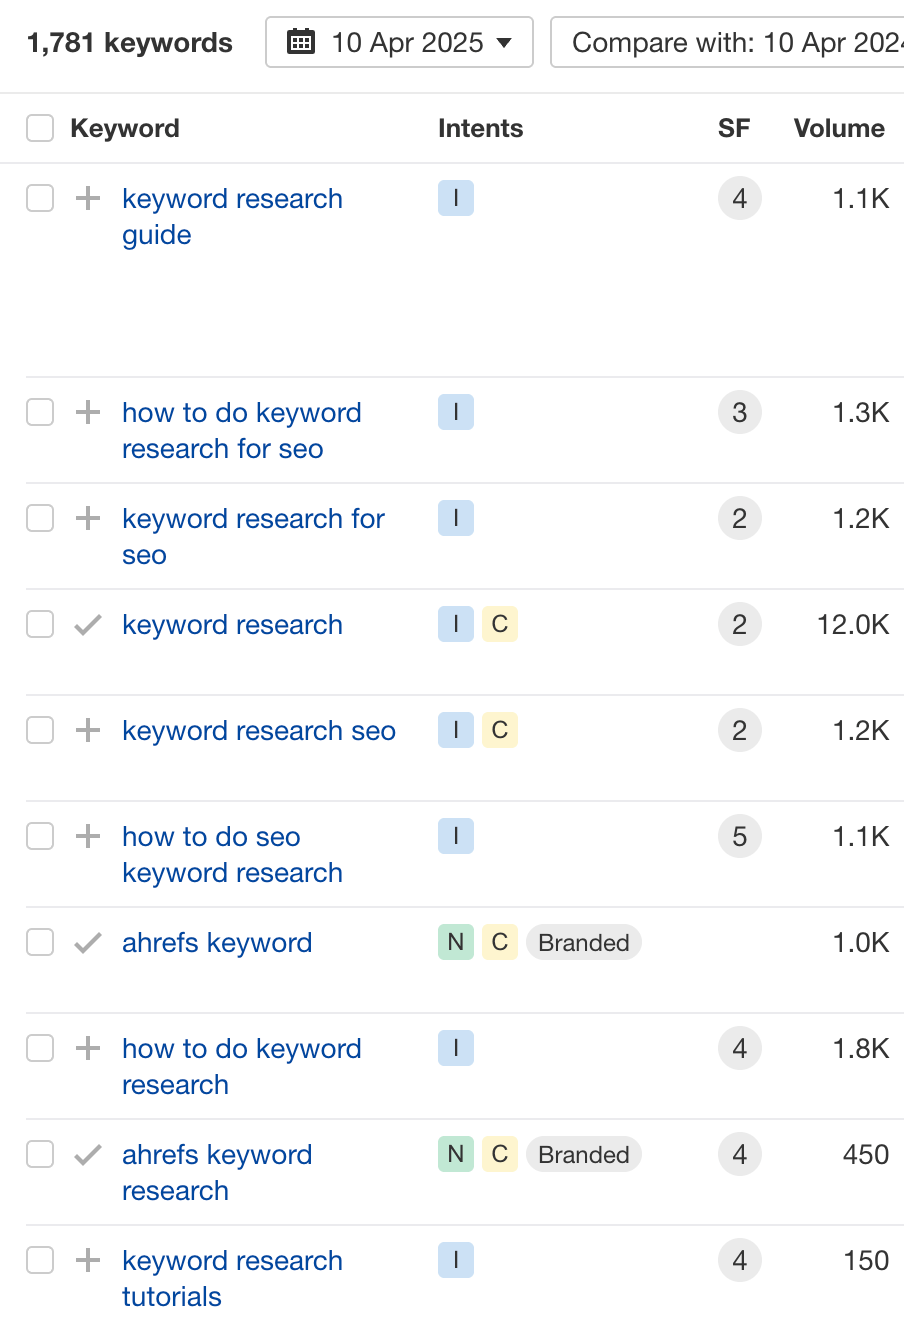The image size is (904, 1326).
Task: Check the box next to 'keyword research for seo'
Action: tap(40, 518)
